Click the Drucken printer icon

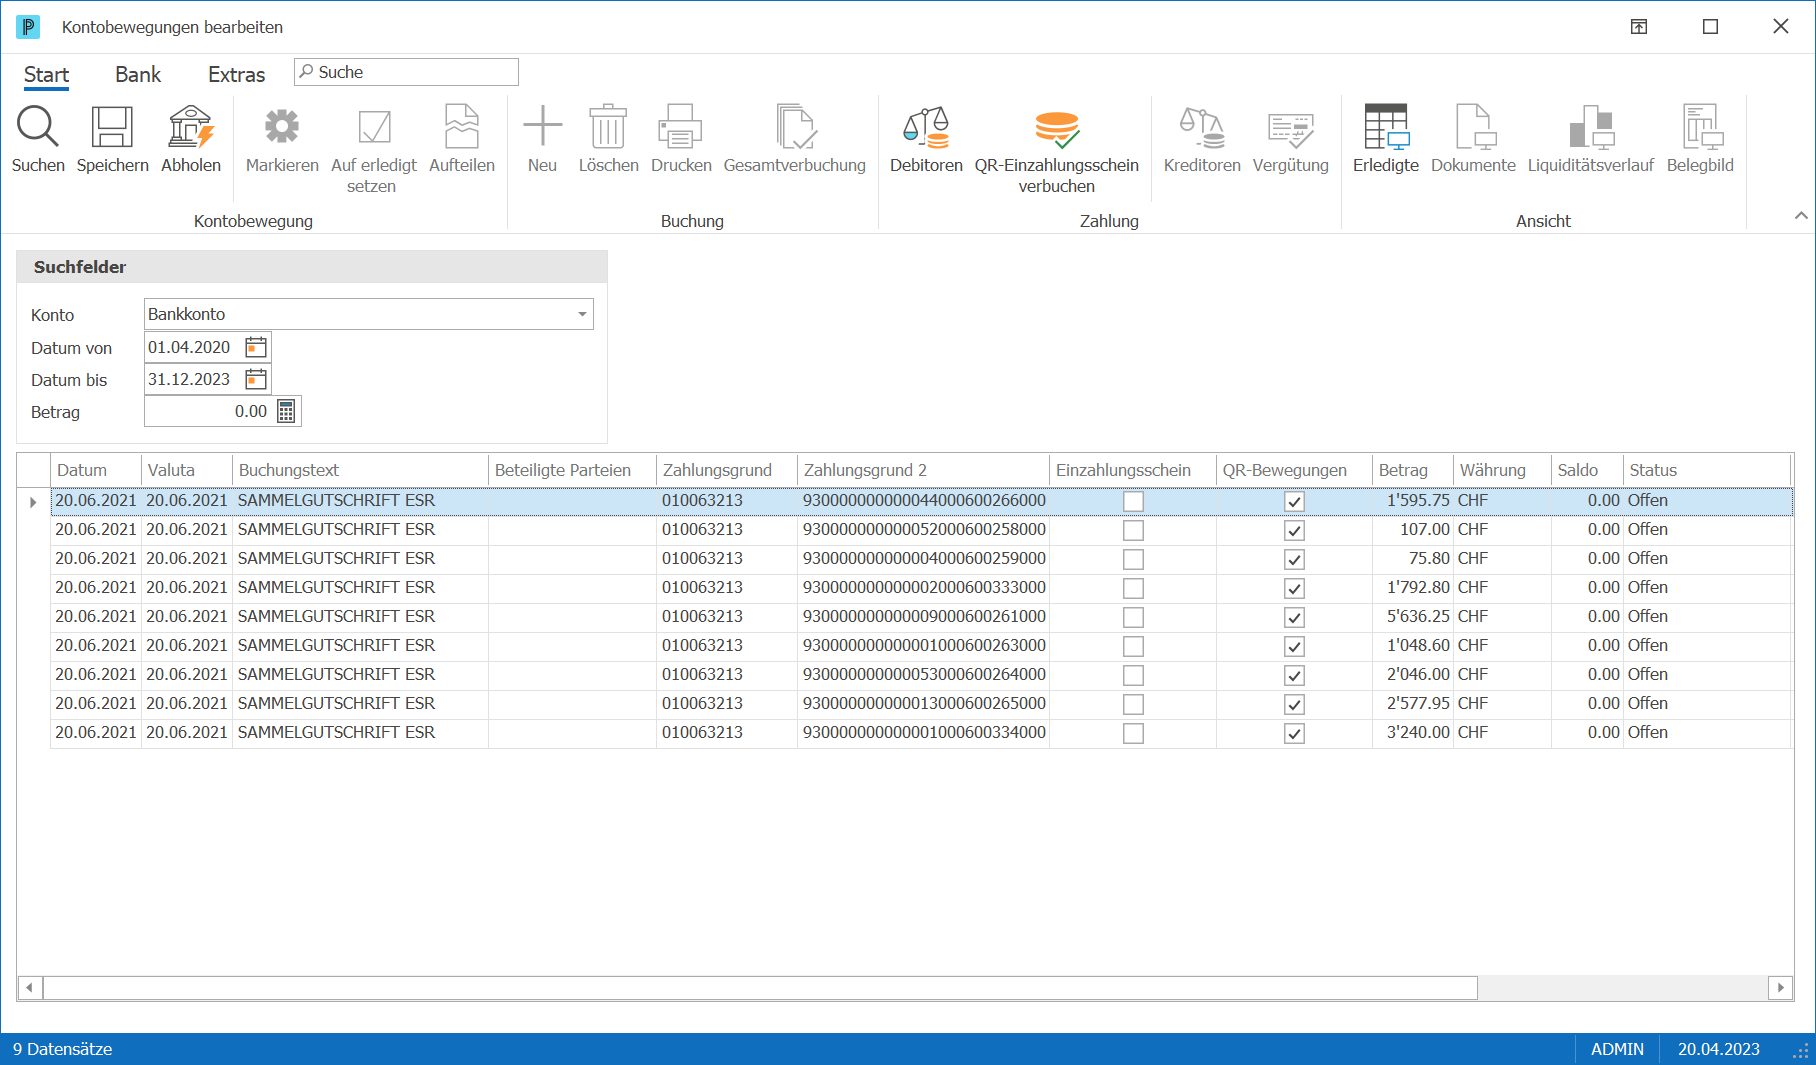pos(681,127)
